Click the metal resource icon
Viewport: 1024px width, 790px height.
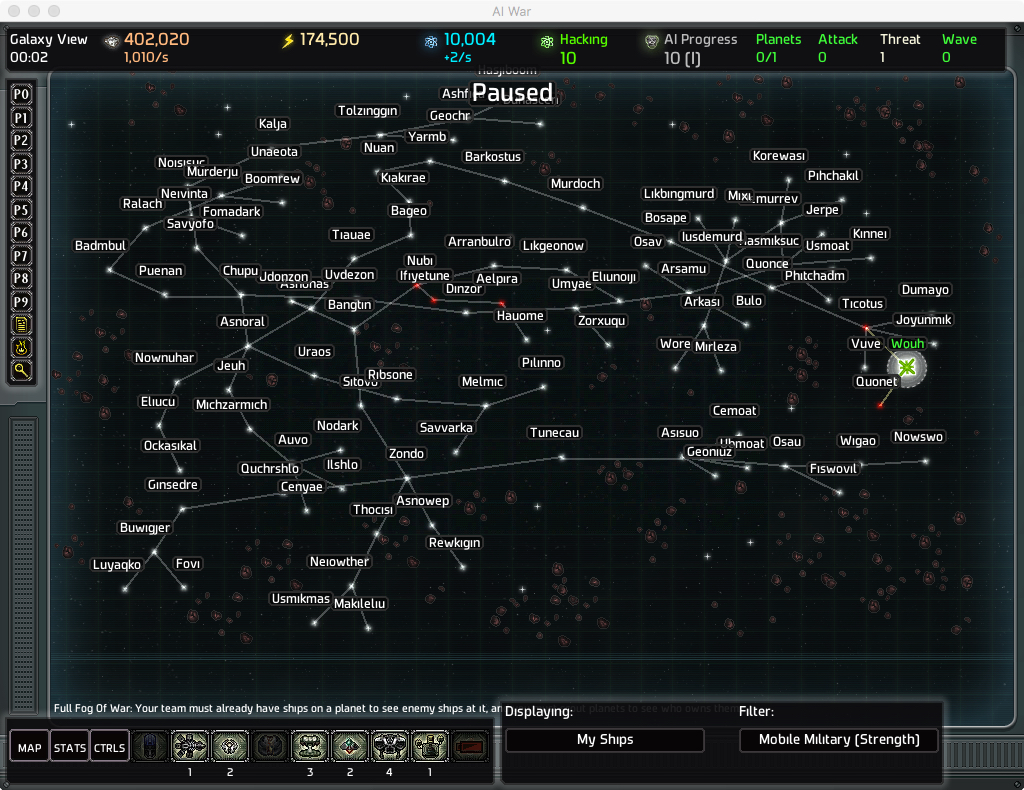[x=112, y=42]
